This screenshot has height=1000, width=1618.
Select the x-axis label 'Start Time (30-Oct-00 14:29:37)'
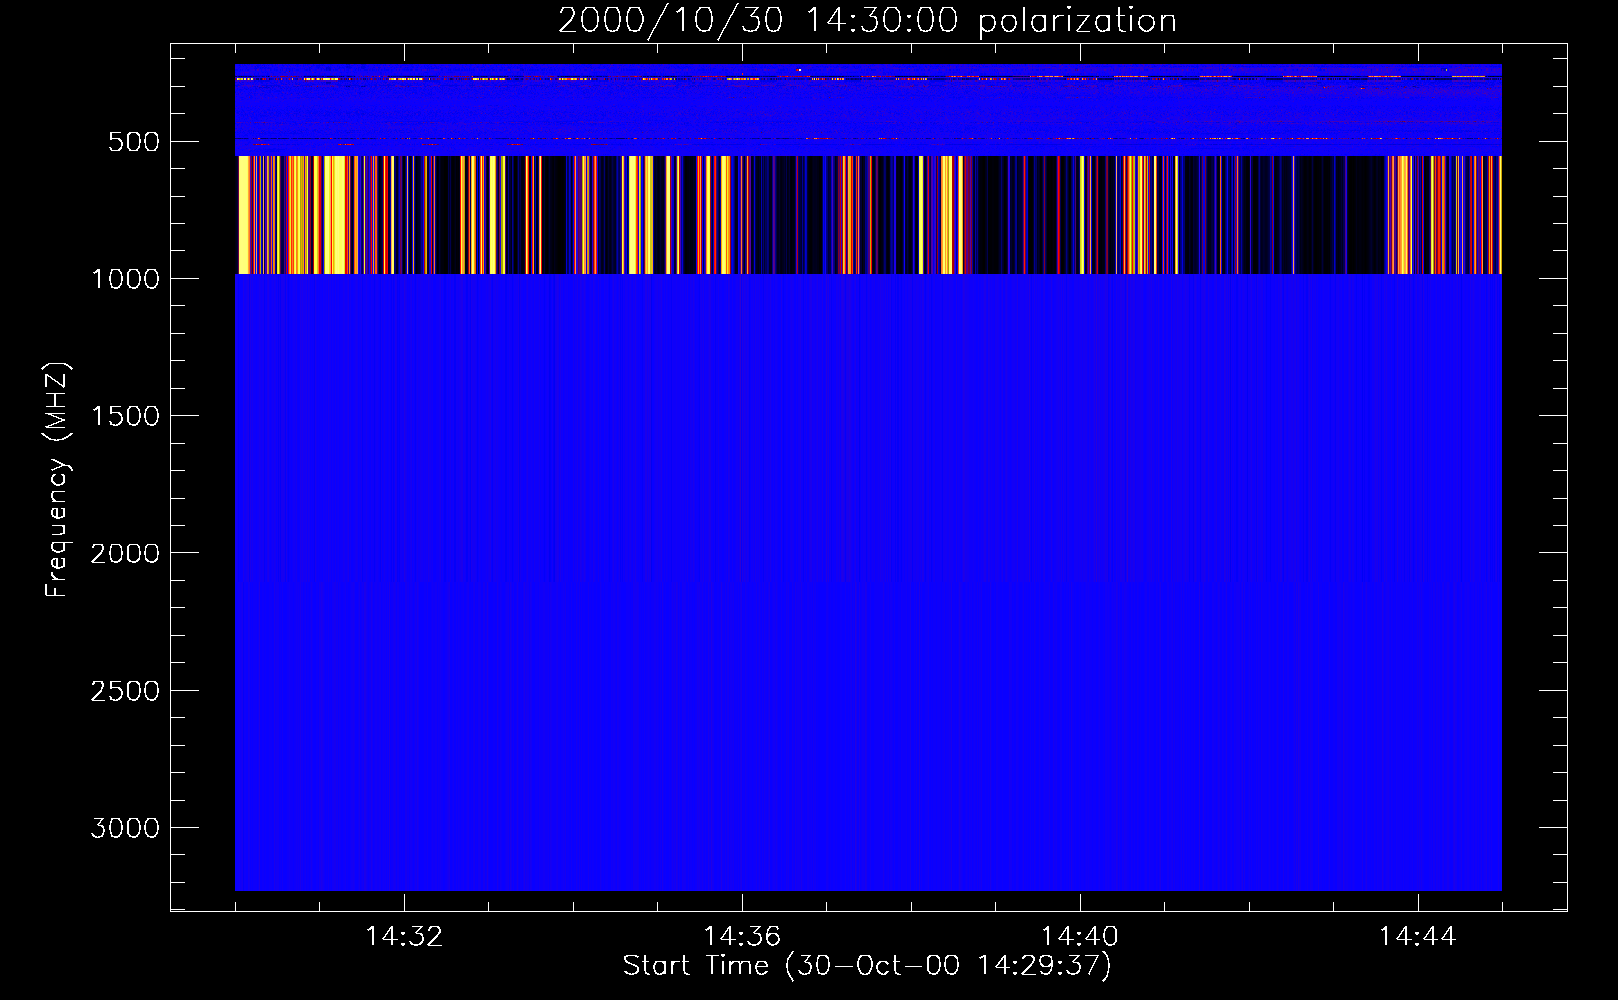[867, 965]
